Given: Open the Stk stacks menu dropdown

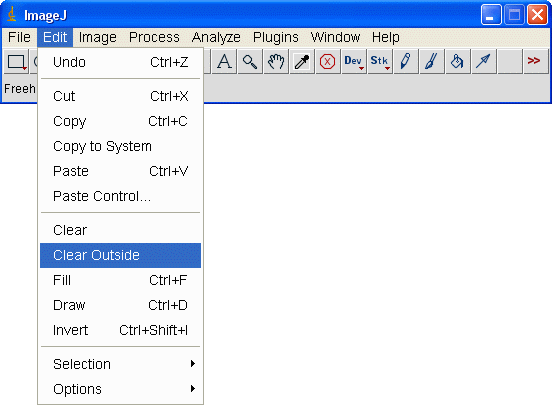Looking at the screenshot, I should click(380, 62).
